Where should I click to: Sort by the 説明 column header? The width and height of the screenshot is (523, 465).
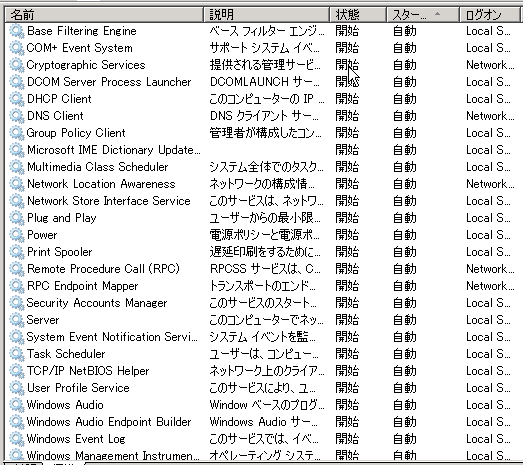267,15
